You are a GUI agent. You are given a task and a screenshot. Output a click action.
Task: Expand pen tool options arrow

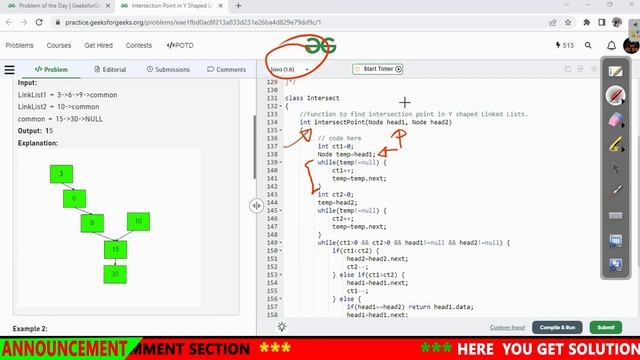pyautogui.click(x=623, y=102)
